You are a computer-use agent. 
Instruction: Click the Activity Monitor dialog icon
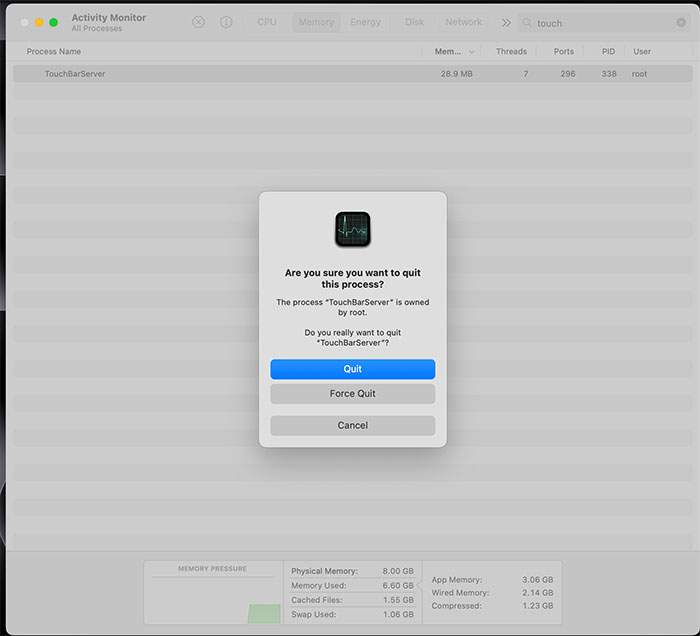[x=352, y=229]
